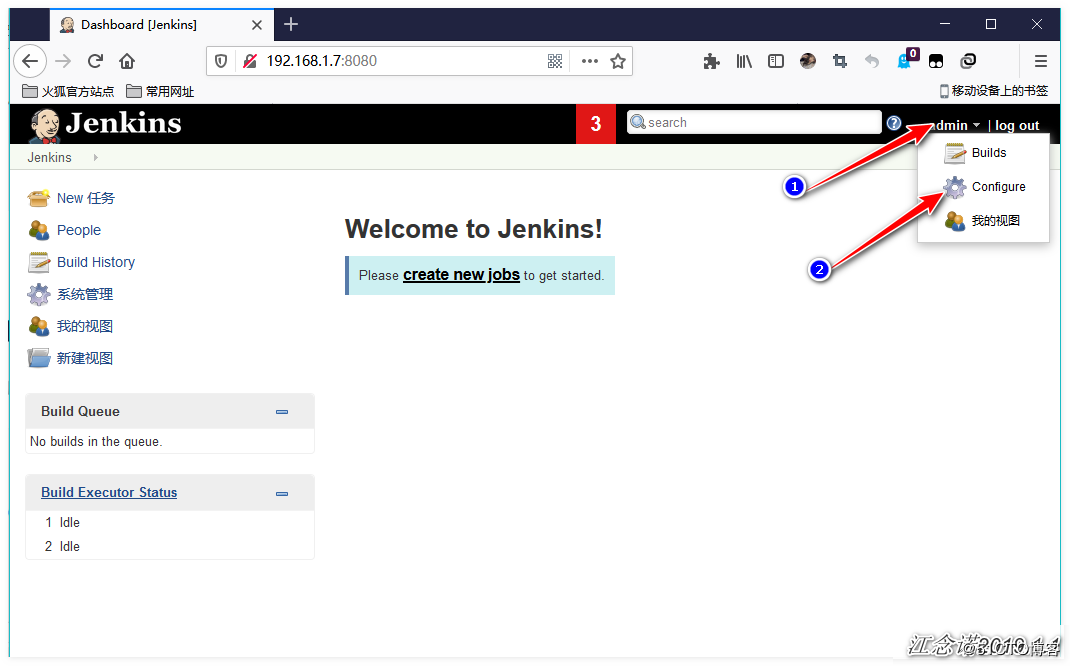Click the avatar profile icon in toolbar
1070x666 pixels.
pos(808,61)
